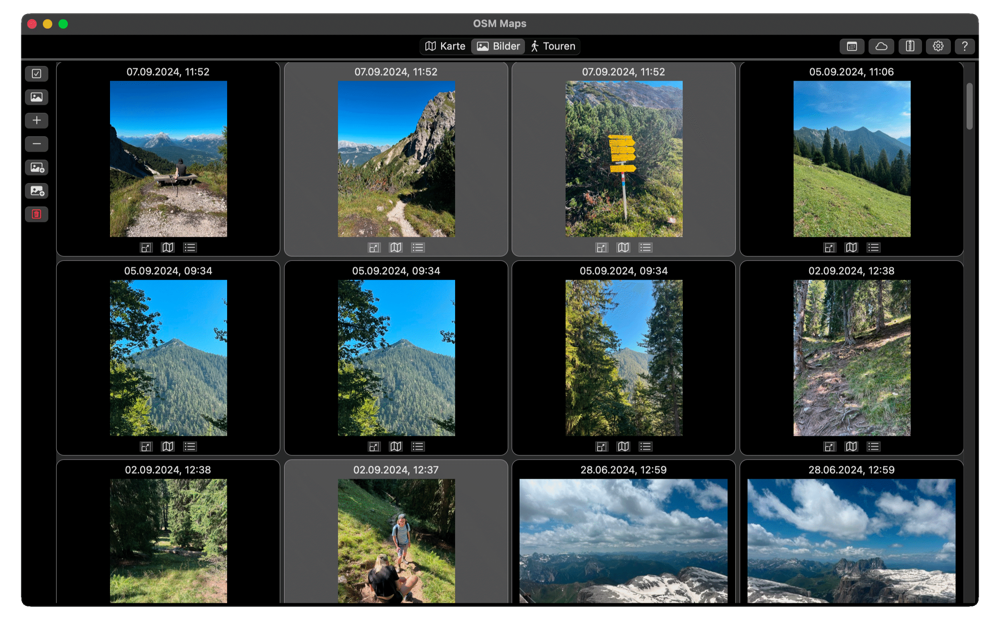
Task: Click the expand icon on the 05.09.2024, 11:06 card
Action: [829, 247]
